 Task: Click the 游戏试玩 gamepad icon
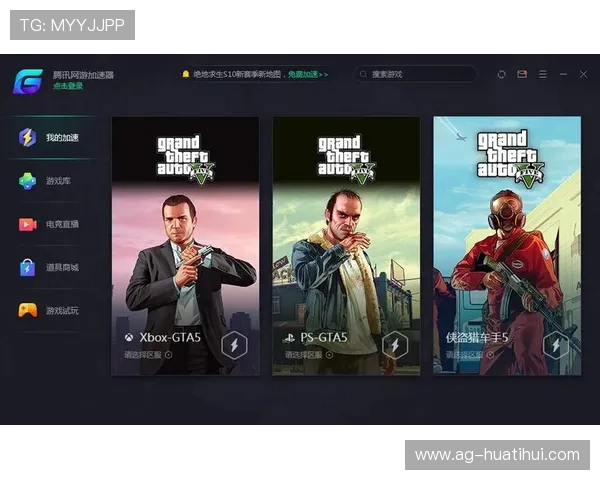coord(28,310)
